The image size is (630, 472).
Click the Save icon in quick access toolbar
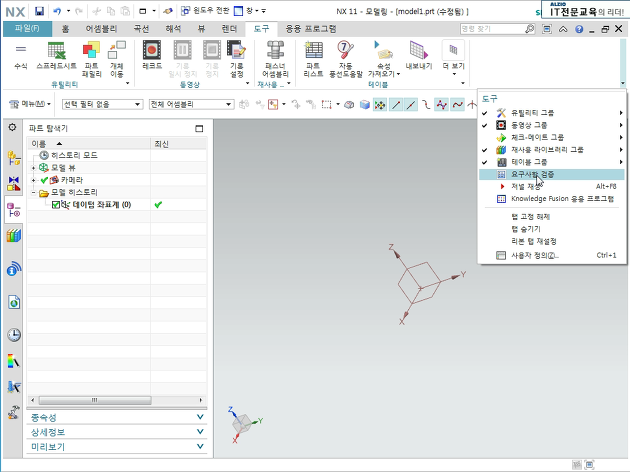pos(39,11)
